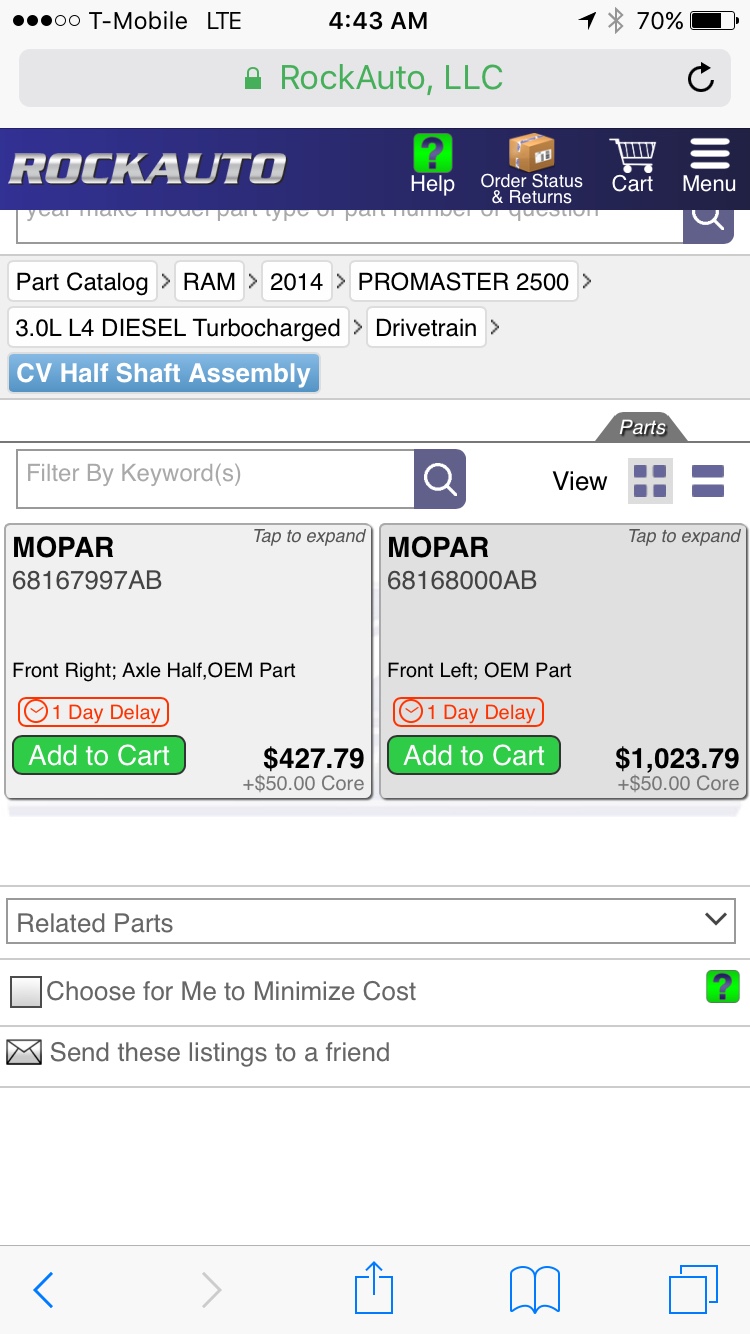Reload the page in Safari
This screenshot has width=750, height=1334.
coord(700,78)
